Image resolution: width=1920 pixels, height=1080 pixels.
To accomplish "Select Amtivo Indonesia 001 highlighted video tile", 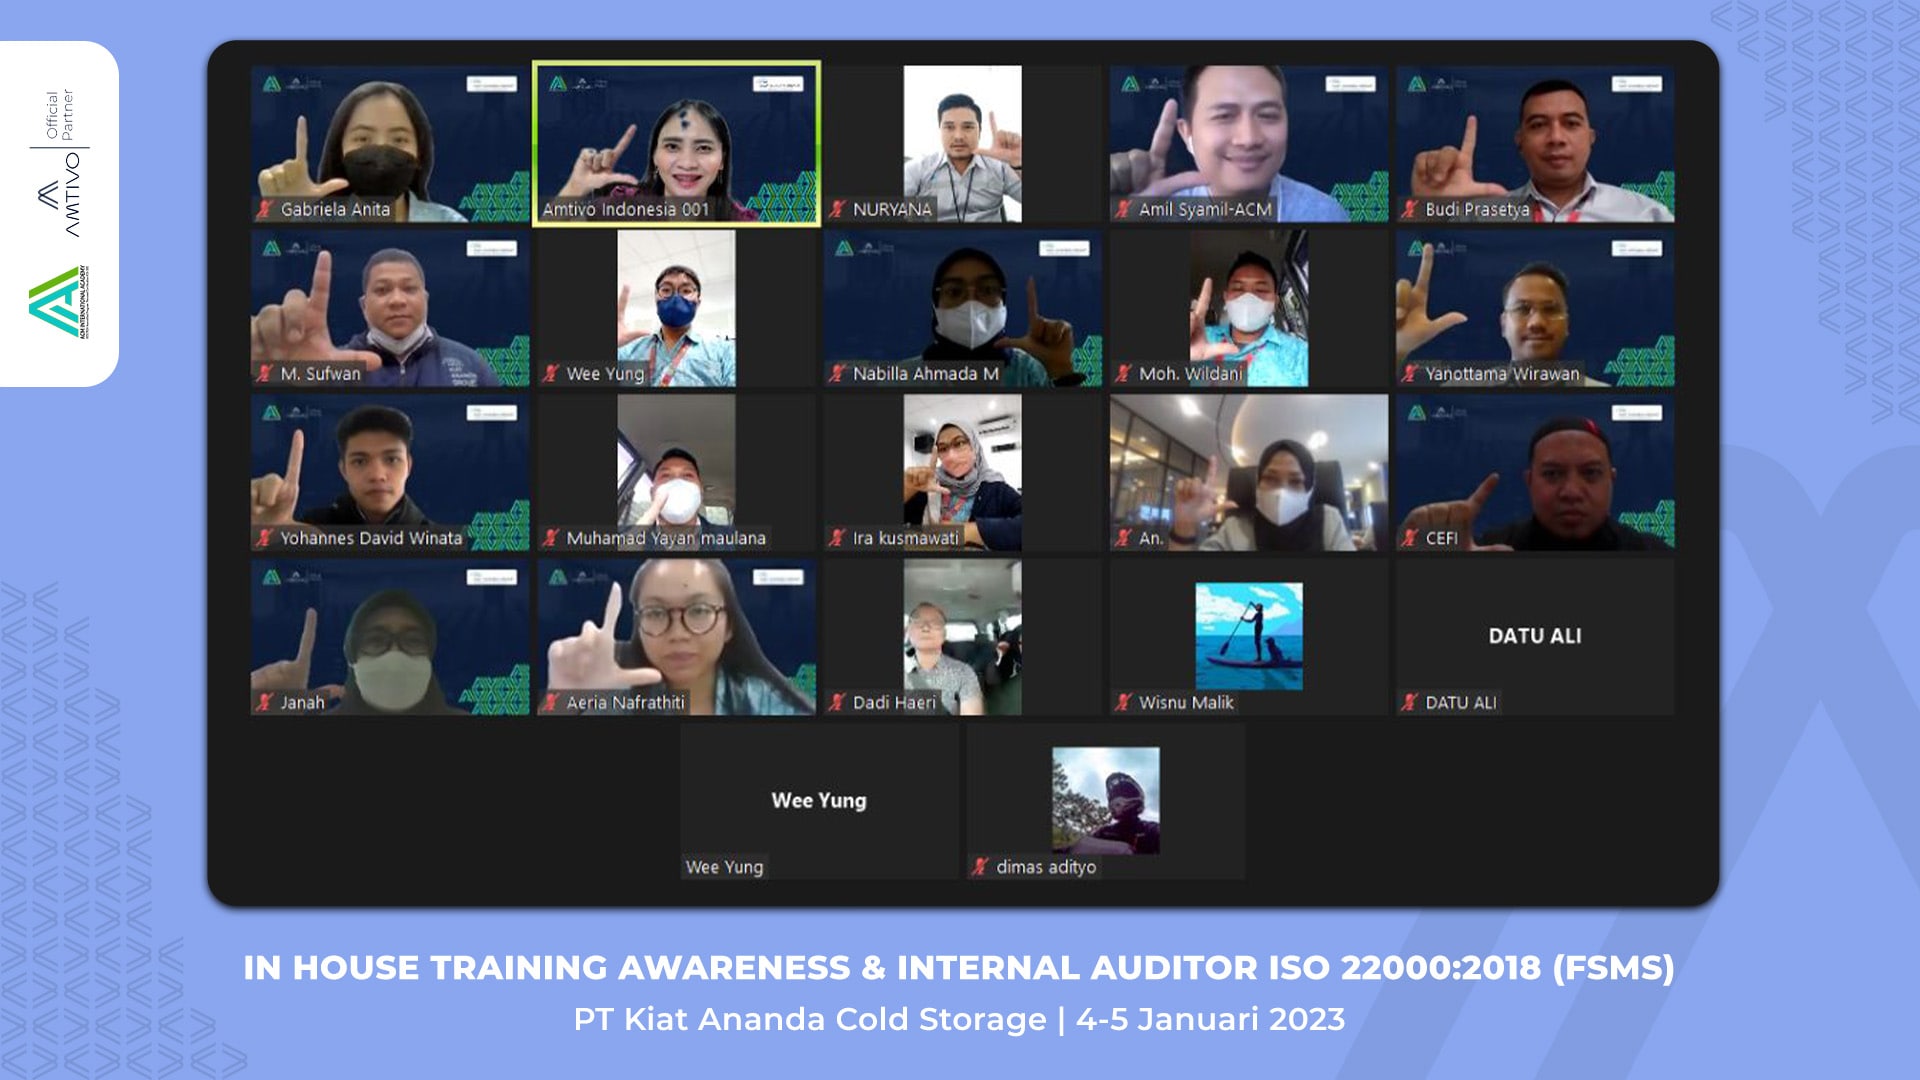I will point(677,143).
